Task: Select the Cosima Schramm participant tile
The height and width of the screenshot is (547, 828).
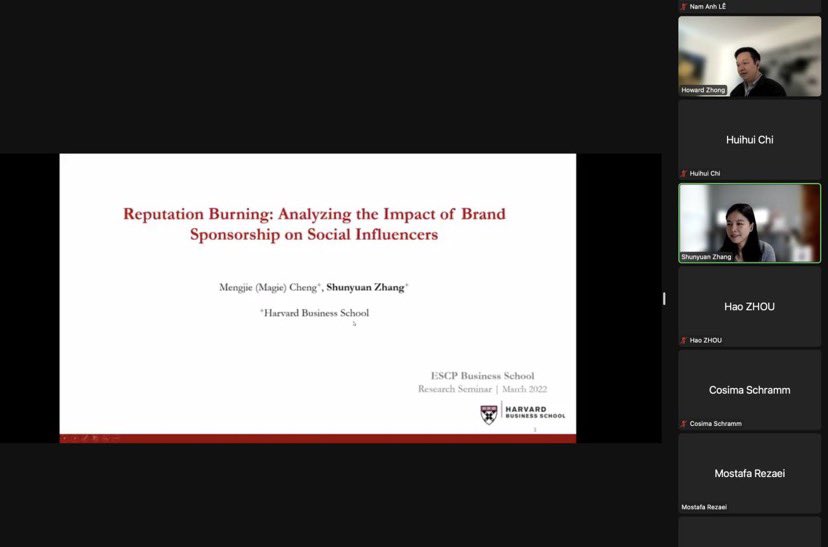Action: coord(749,390)
